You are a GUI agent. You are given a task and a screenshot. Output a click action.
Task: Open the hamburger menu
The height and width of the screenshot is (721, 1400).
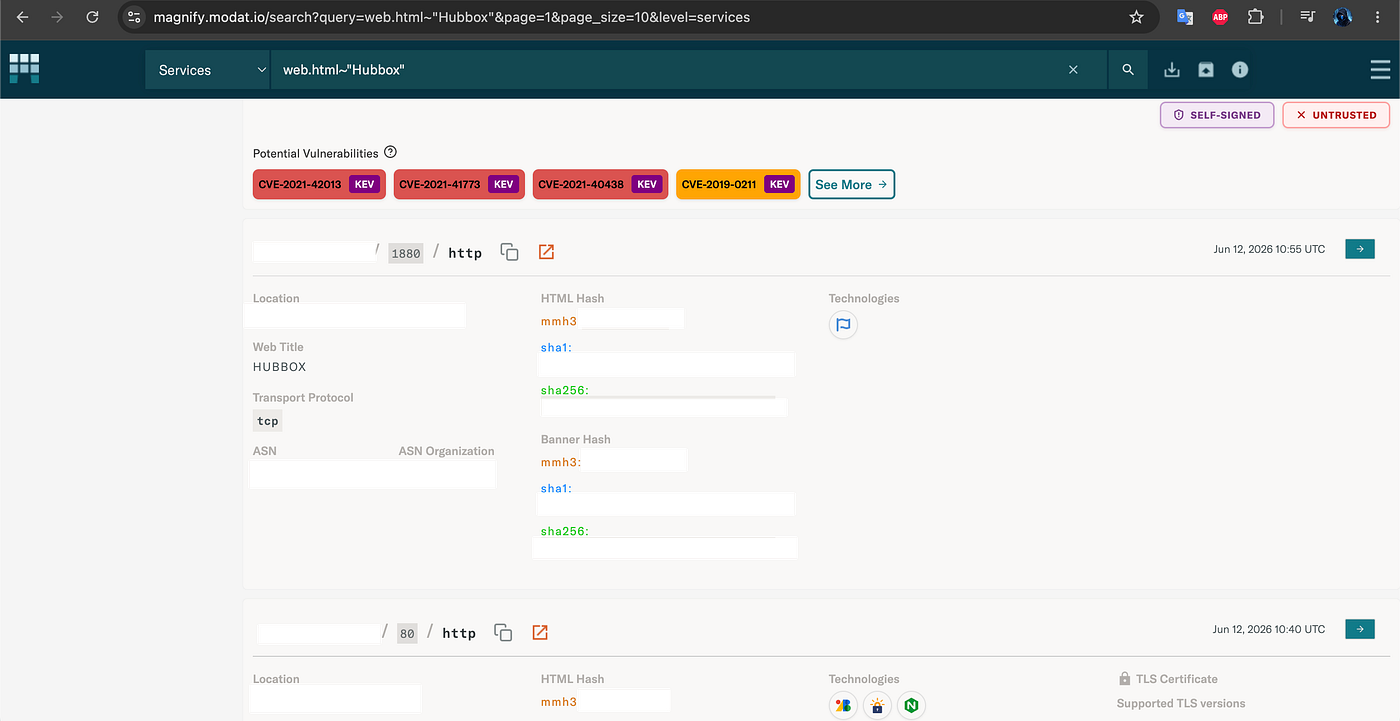[x=1380, y=70]
